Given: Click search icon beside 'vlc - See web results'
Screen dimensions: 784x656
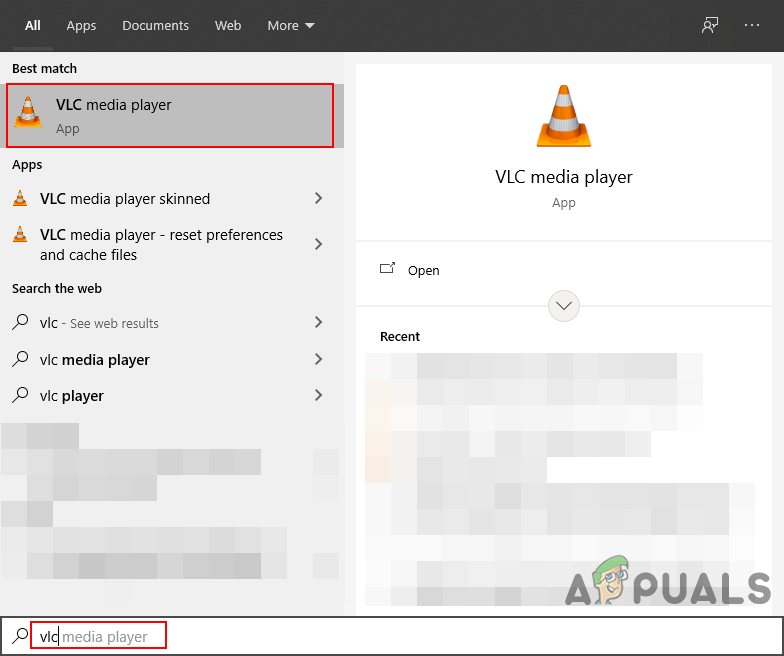Looking at the screenshot, I should coord(20,322).
